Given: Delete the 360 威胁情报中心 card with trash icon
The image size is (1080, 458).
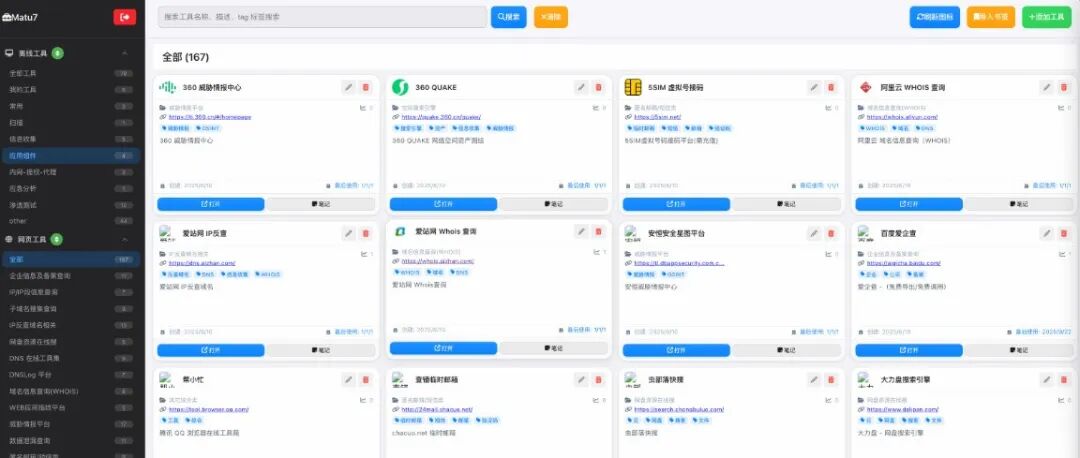Looking at the screenshot, I should point(366,87).
